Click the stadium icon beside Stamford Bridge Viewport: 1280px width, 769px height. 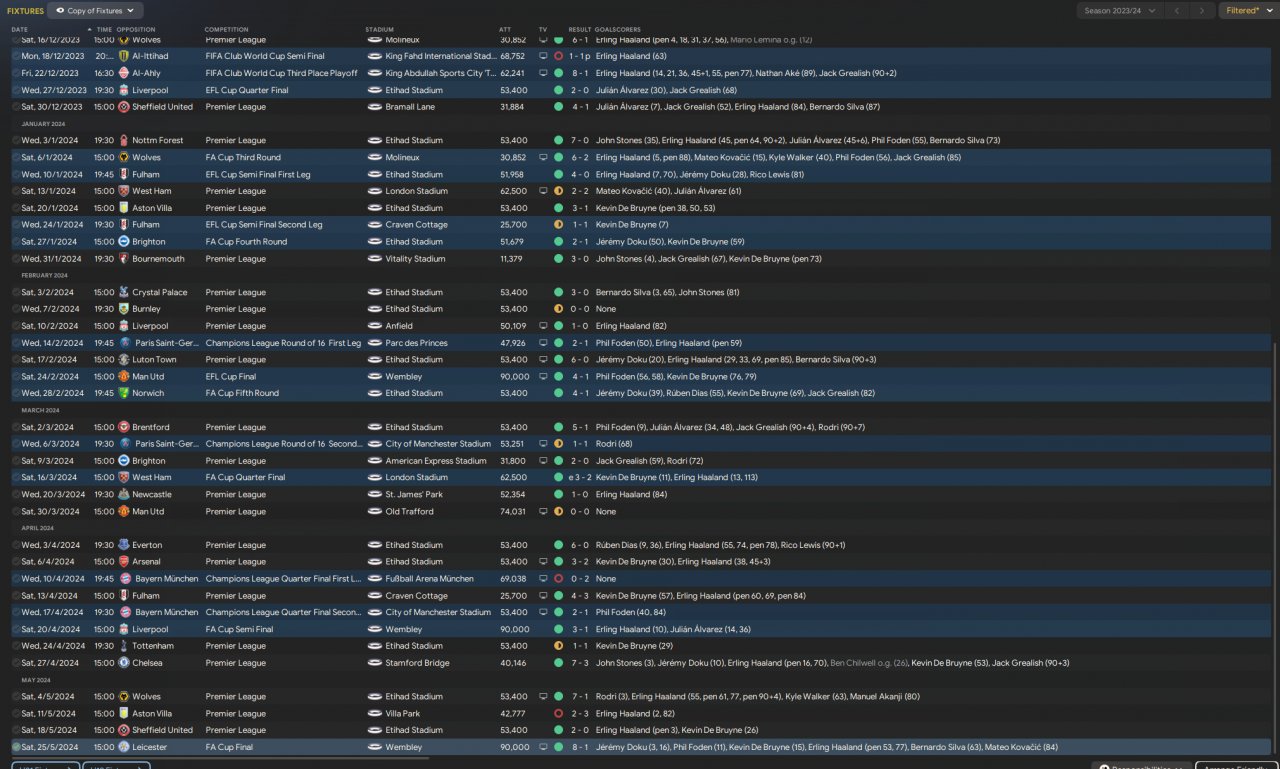(x=375, y=663)
